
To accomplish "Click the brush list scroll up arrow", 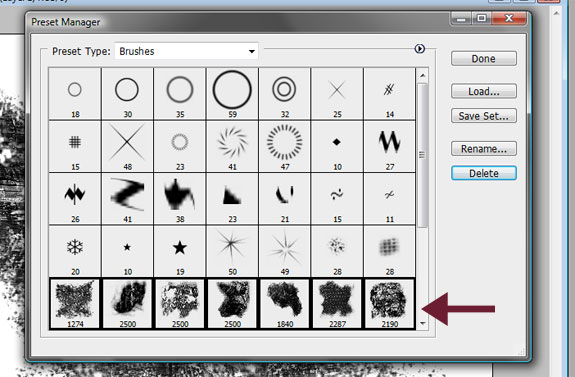I will pos(422,76).
